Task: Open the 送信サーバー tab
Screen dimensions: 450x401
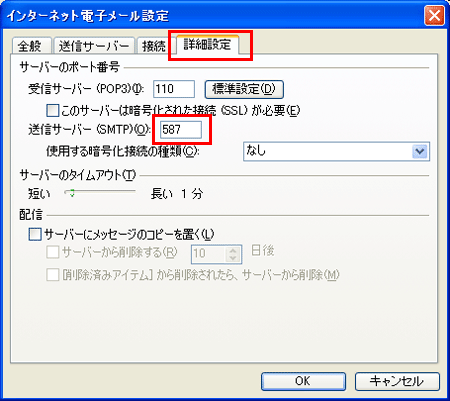Action: point(94,46)
